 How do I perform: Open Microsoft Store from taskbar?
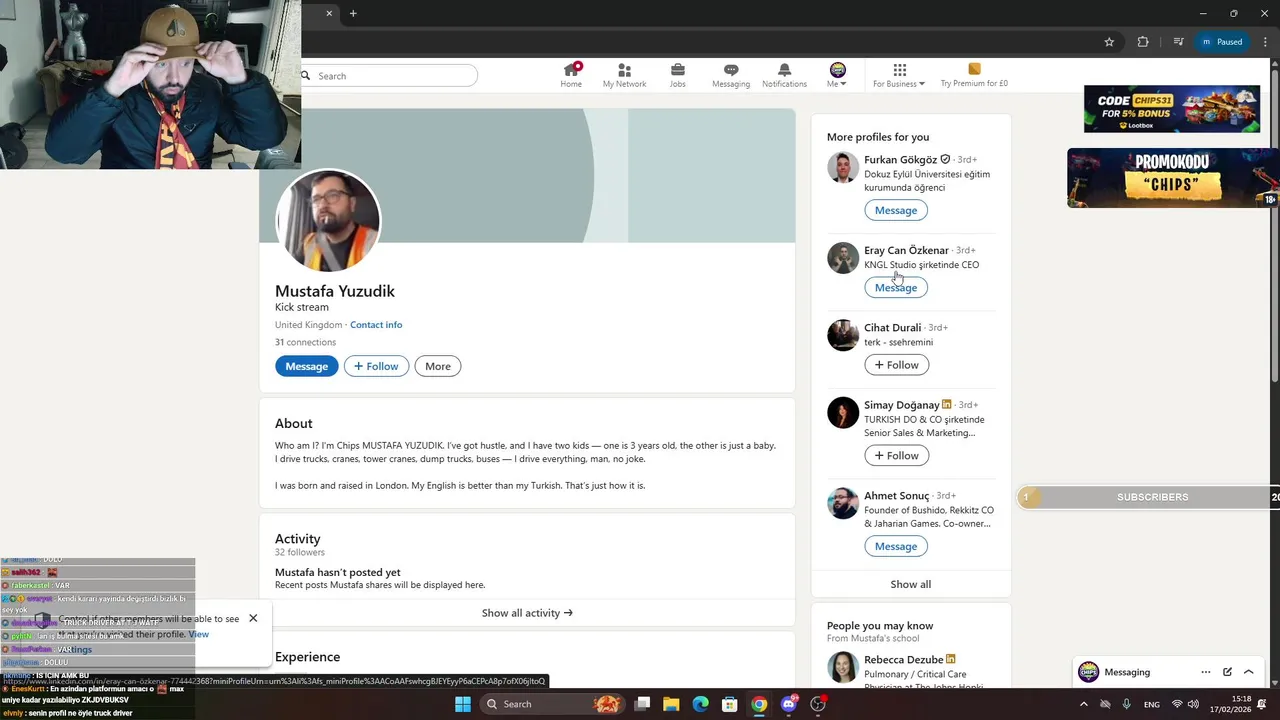(x=730, y=704)
